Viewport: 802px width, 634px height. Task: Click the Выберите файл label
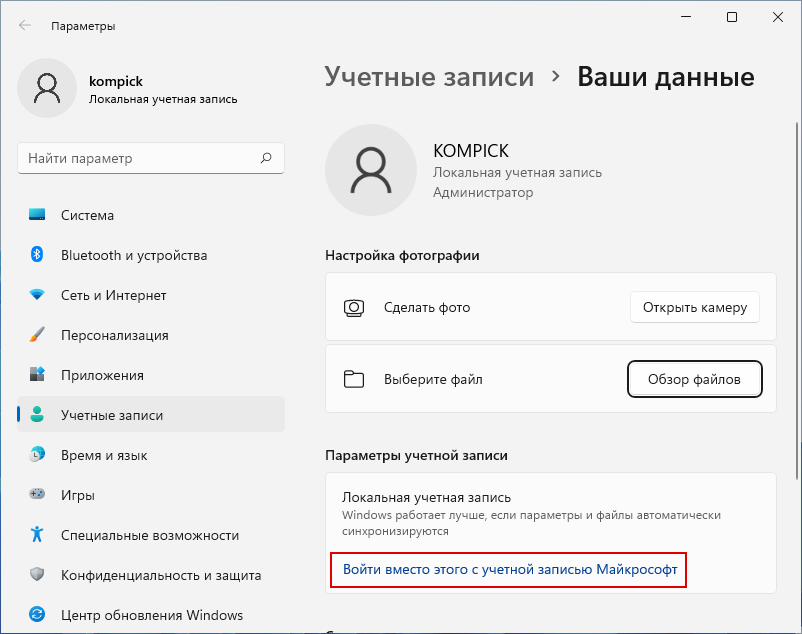[x=433, y=379]
